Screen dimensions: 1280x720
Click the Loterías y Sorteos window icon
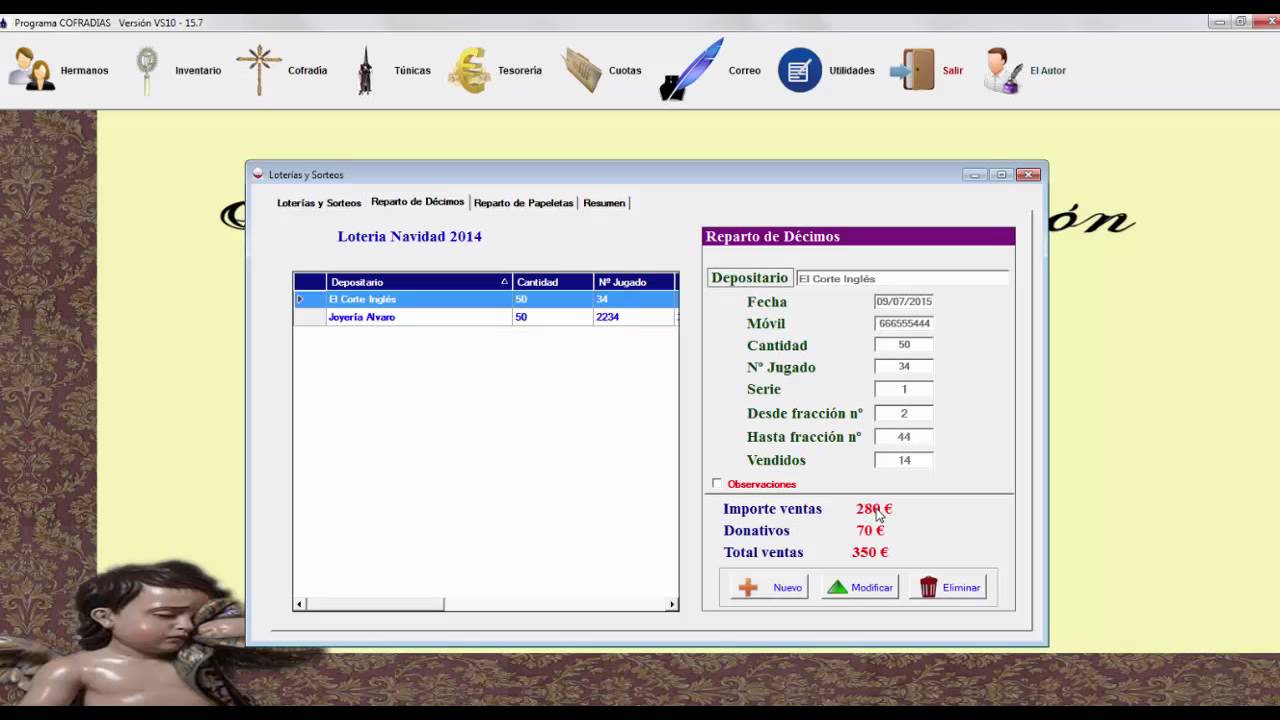(258, 174)
